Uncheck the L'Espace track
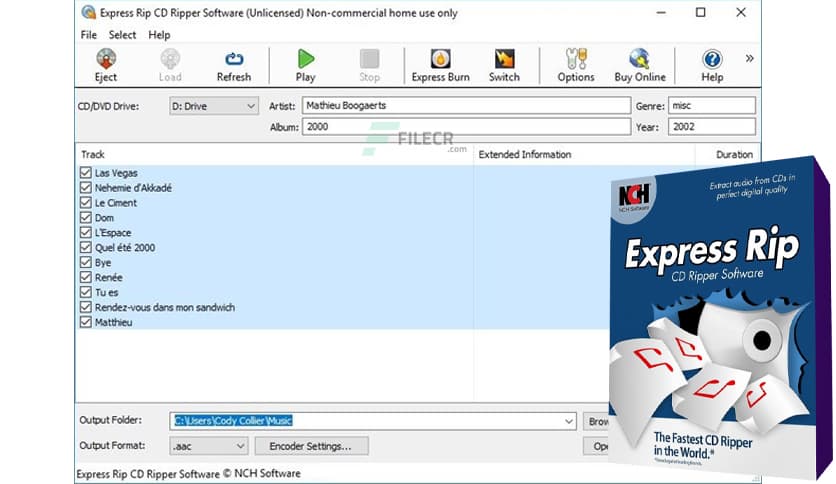 point(85,232)
